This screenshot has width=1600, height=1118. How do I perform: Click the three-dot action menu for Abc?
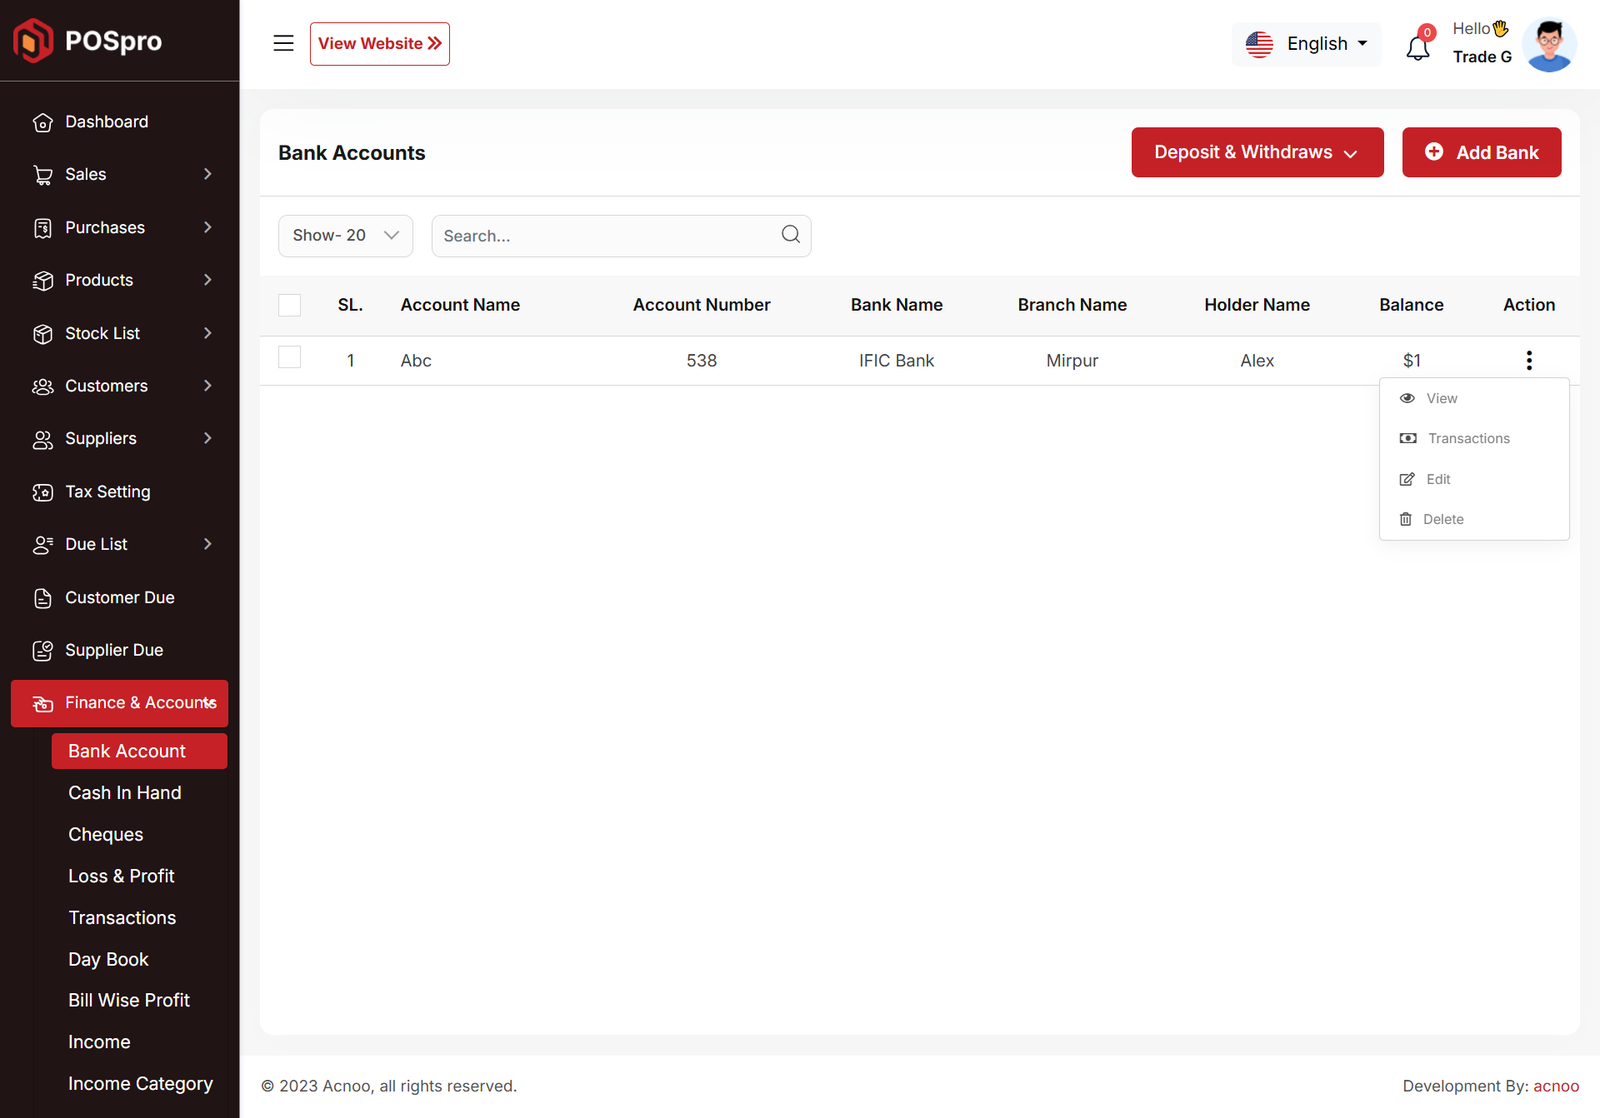1528,360
